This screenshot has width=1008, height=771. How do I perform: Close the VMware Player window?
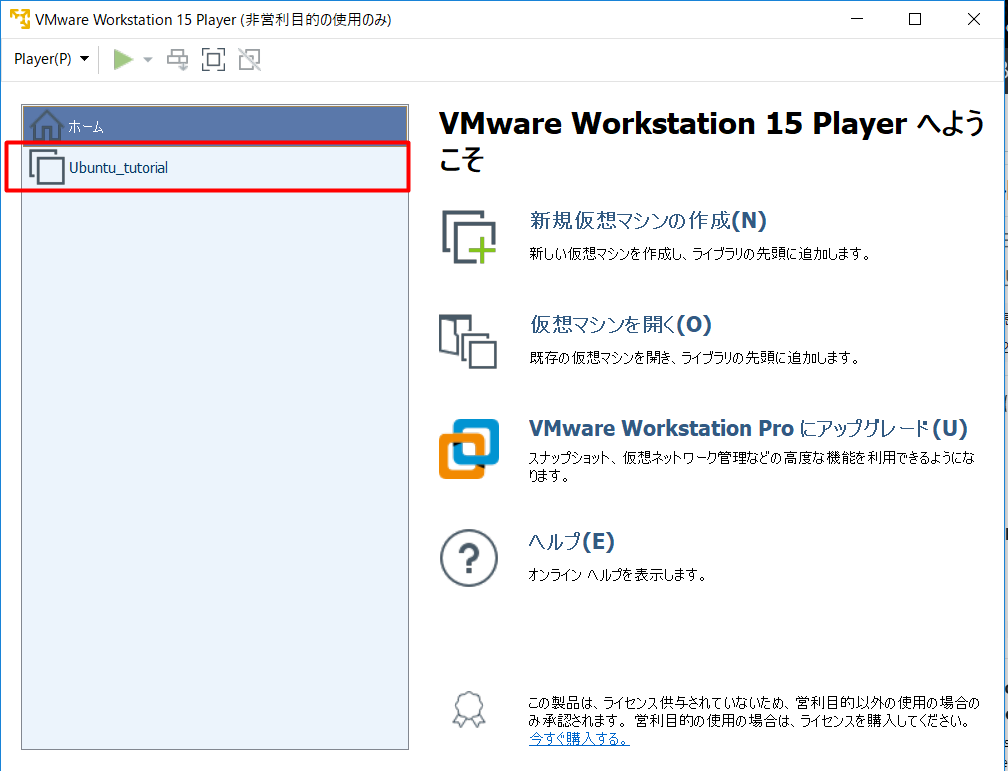point(974,19)
